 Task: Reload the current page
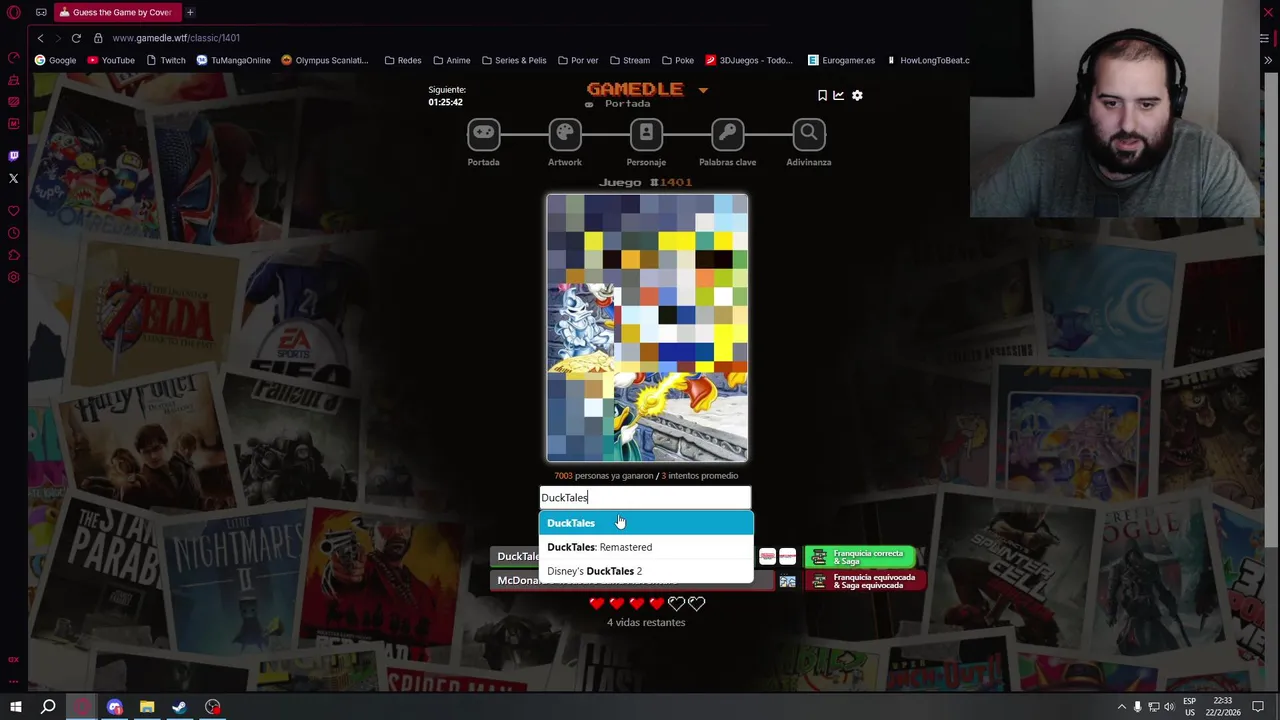point(76,38)
